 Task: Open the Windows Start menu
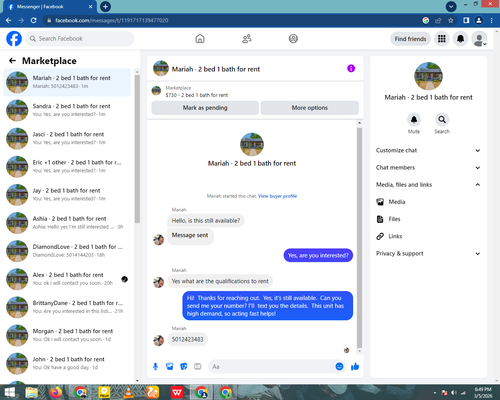(9, 393)
